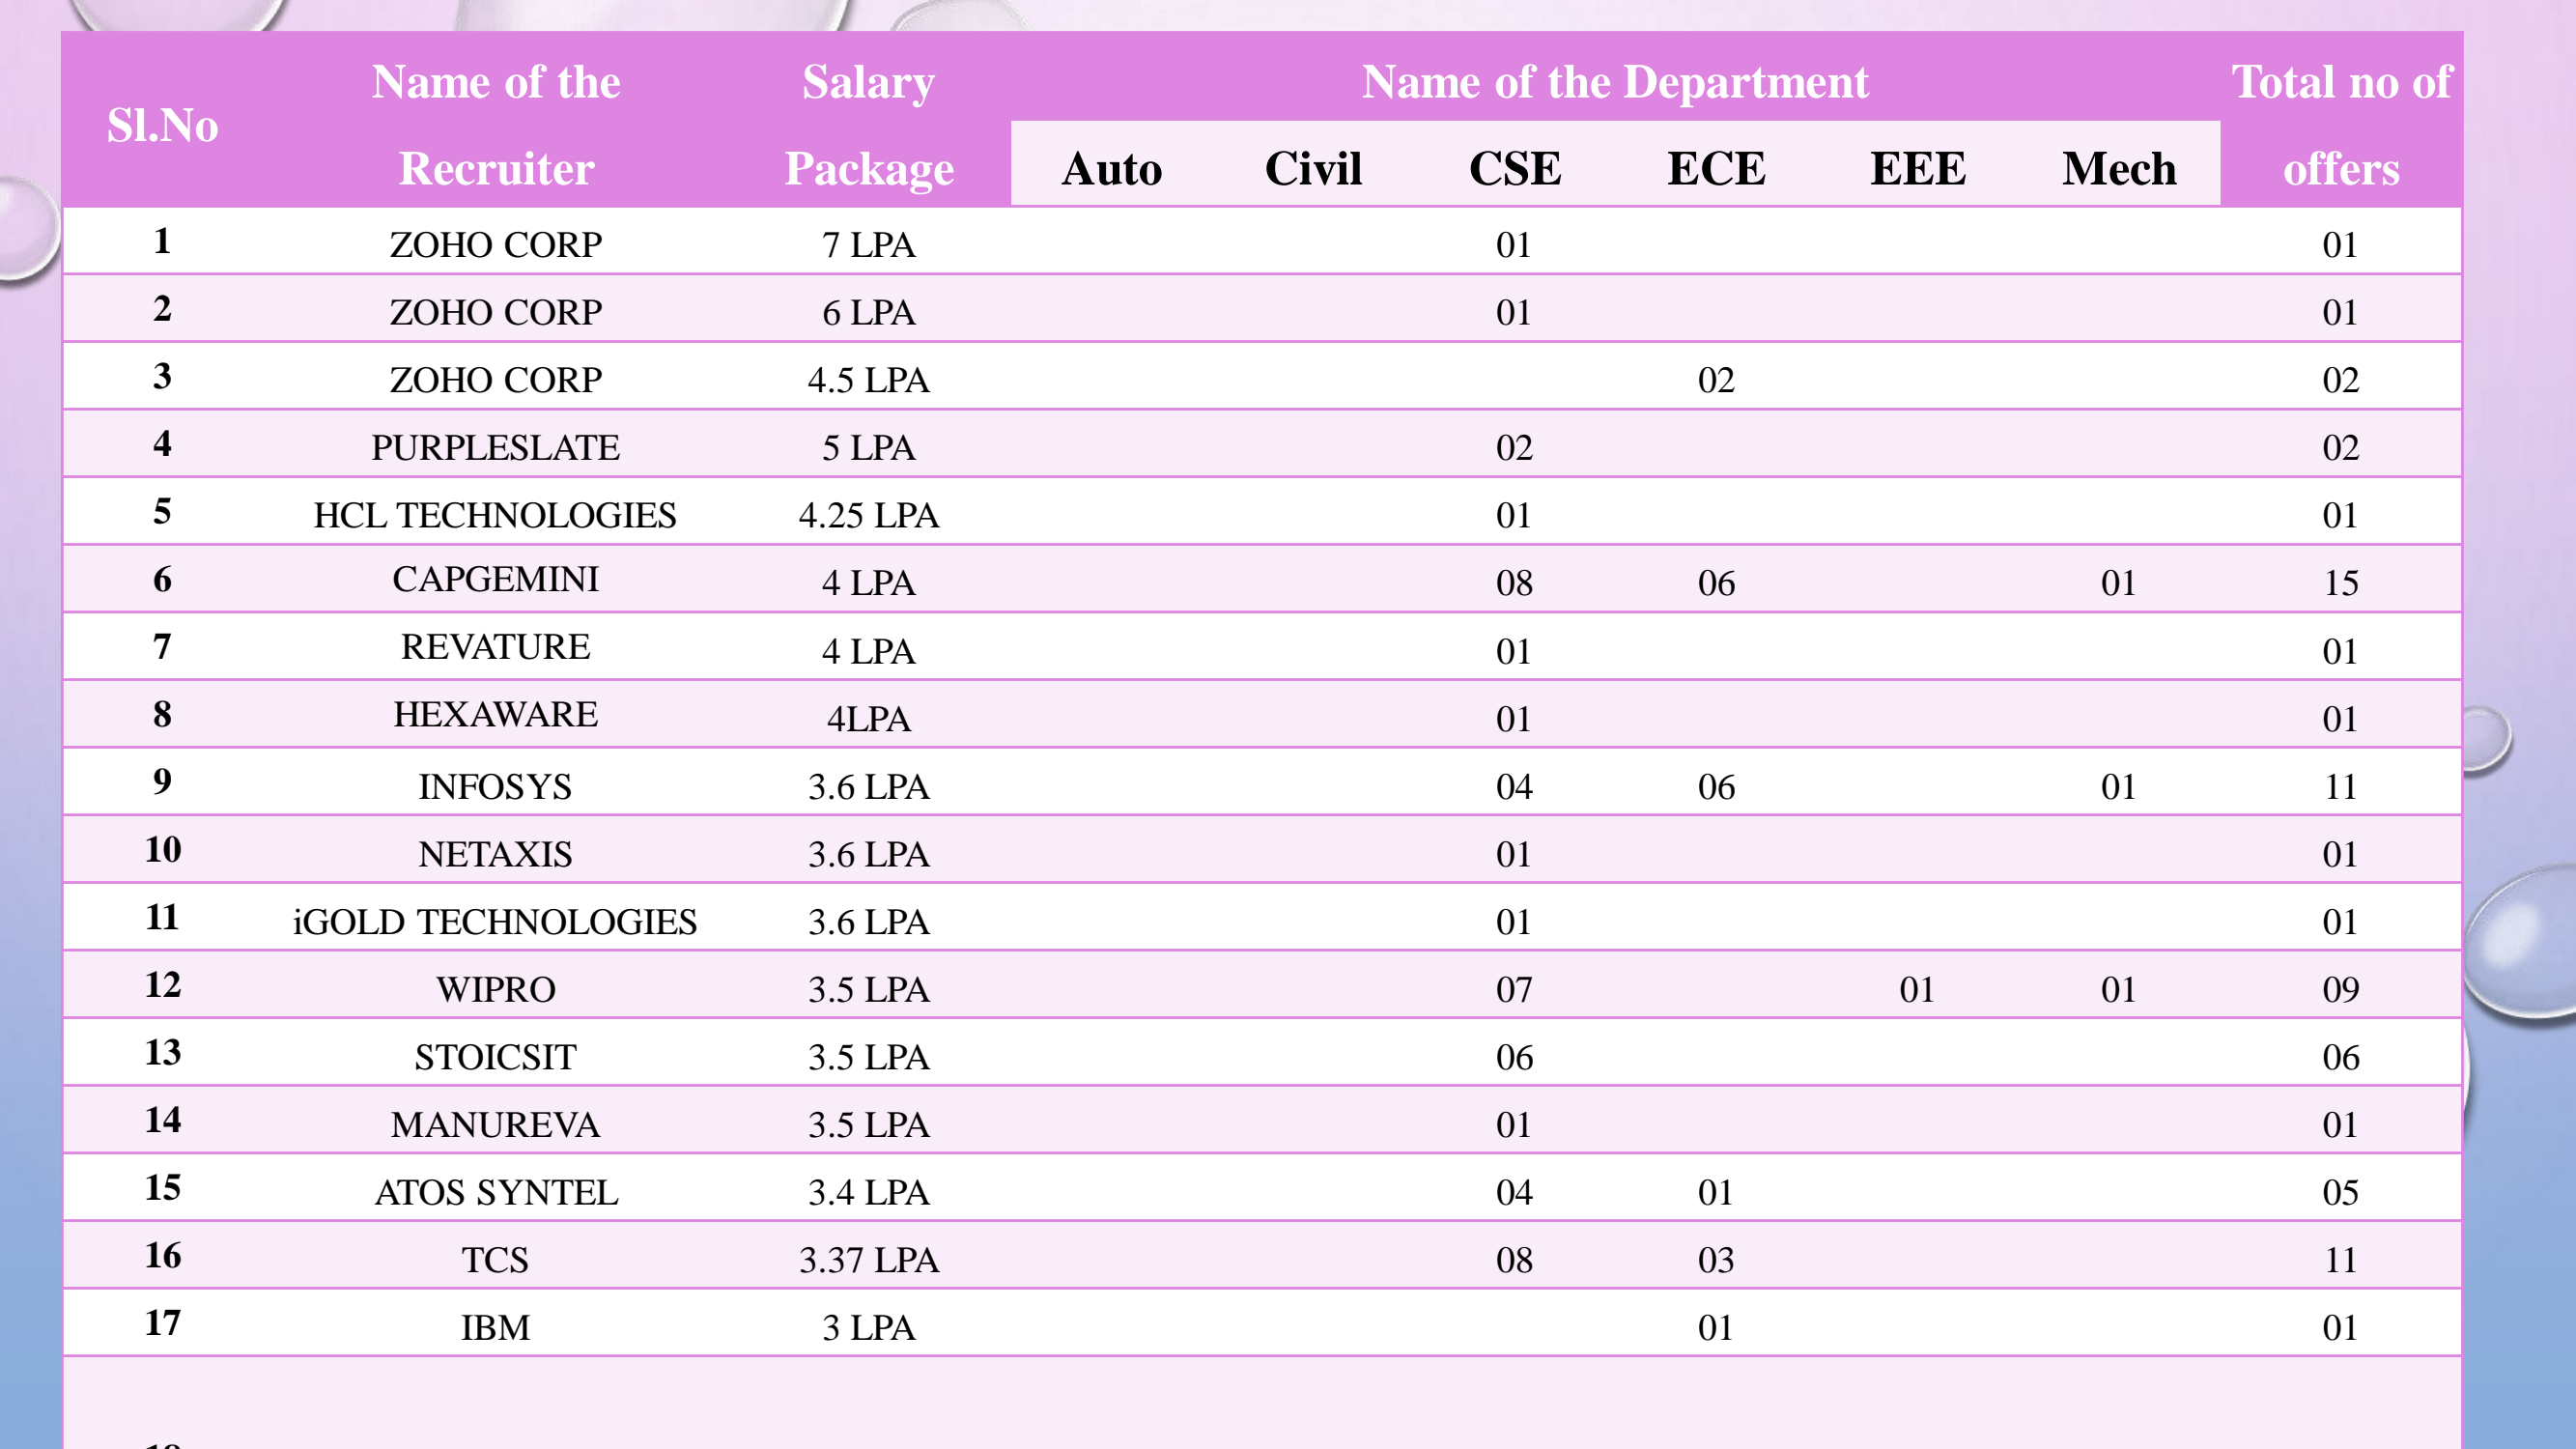Viewport: 2576px width, 1449px height.
Task: Select the Mech department column header
Action: (x=2119, y=168)
